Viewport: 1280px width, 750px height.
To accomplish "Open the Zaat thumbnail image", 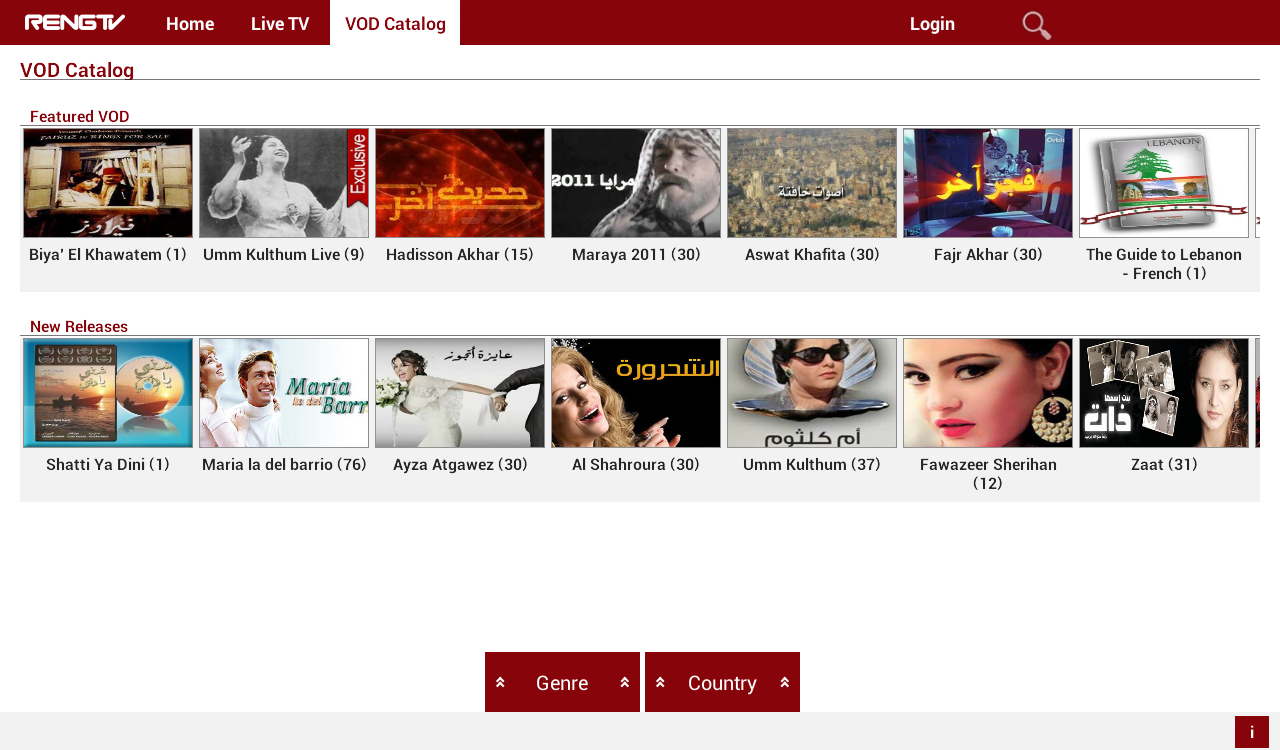I will coord(1164,393).
